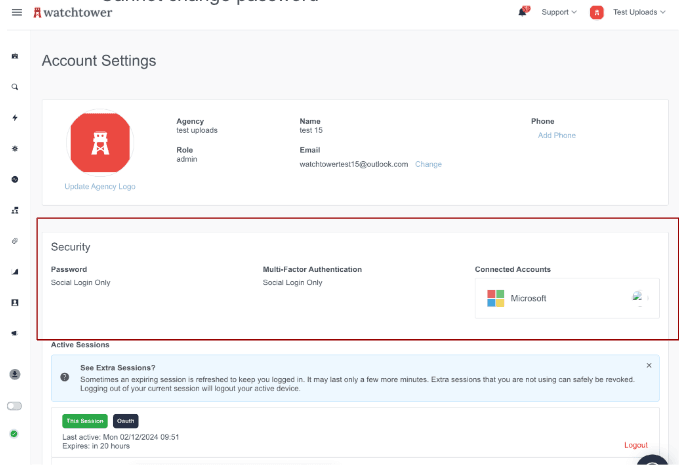Click the Change email link

[x=428, y=164]
